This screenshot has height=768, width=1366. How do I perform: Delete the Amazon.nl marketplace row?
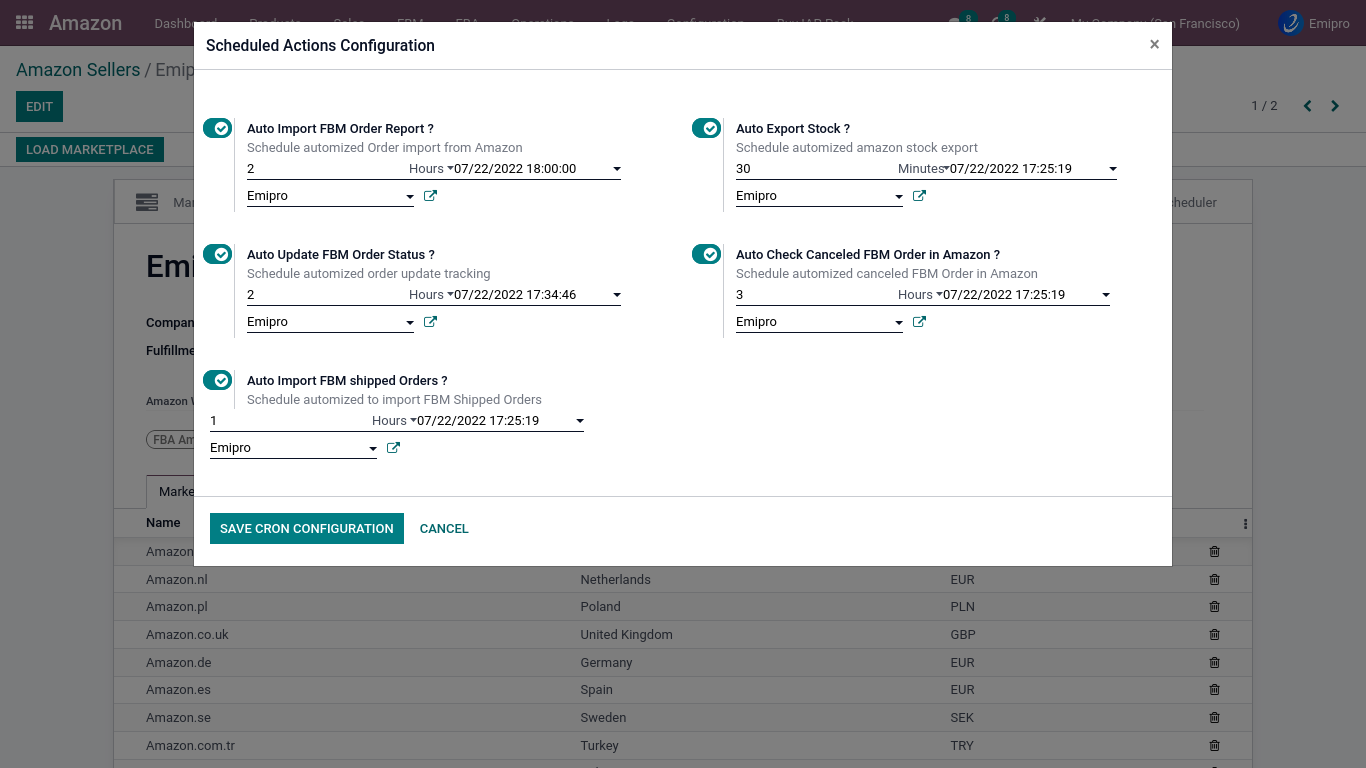point(1214,579)
